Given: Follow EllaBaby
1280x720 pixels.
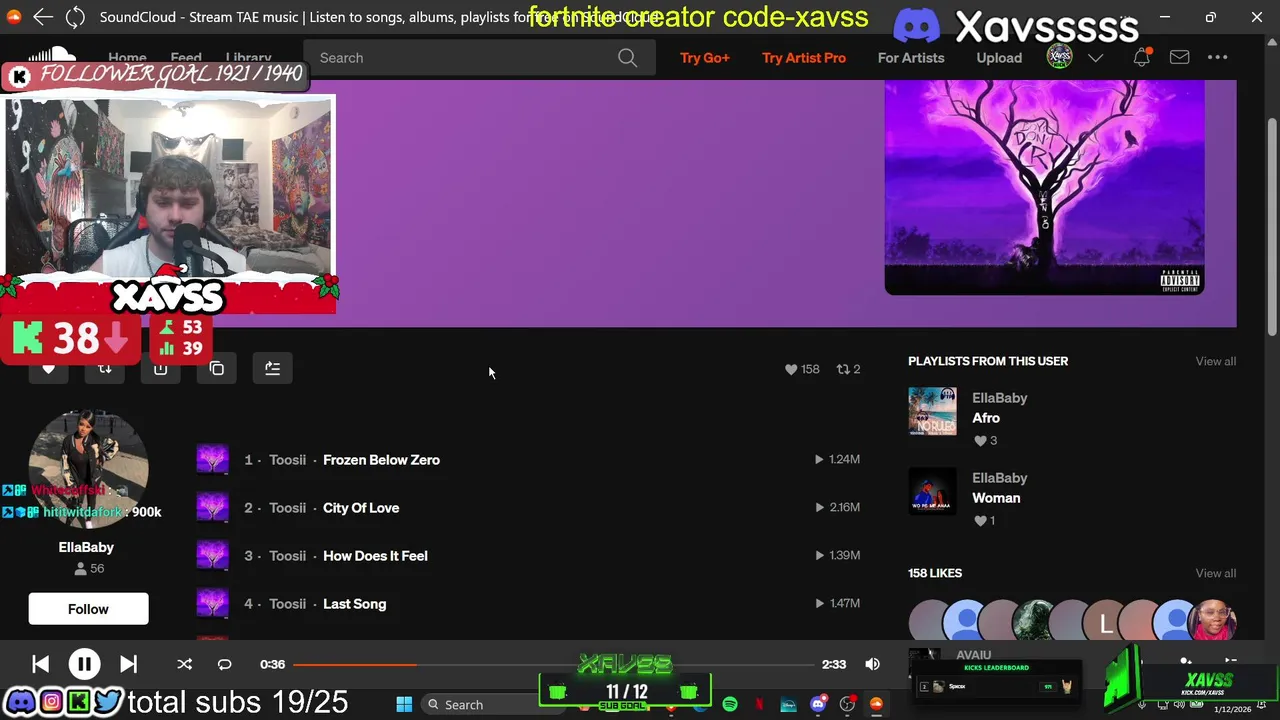Looking at the screenshot, I should (88, 609).
